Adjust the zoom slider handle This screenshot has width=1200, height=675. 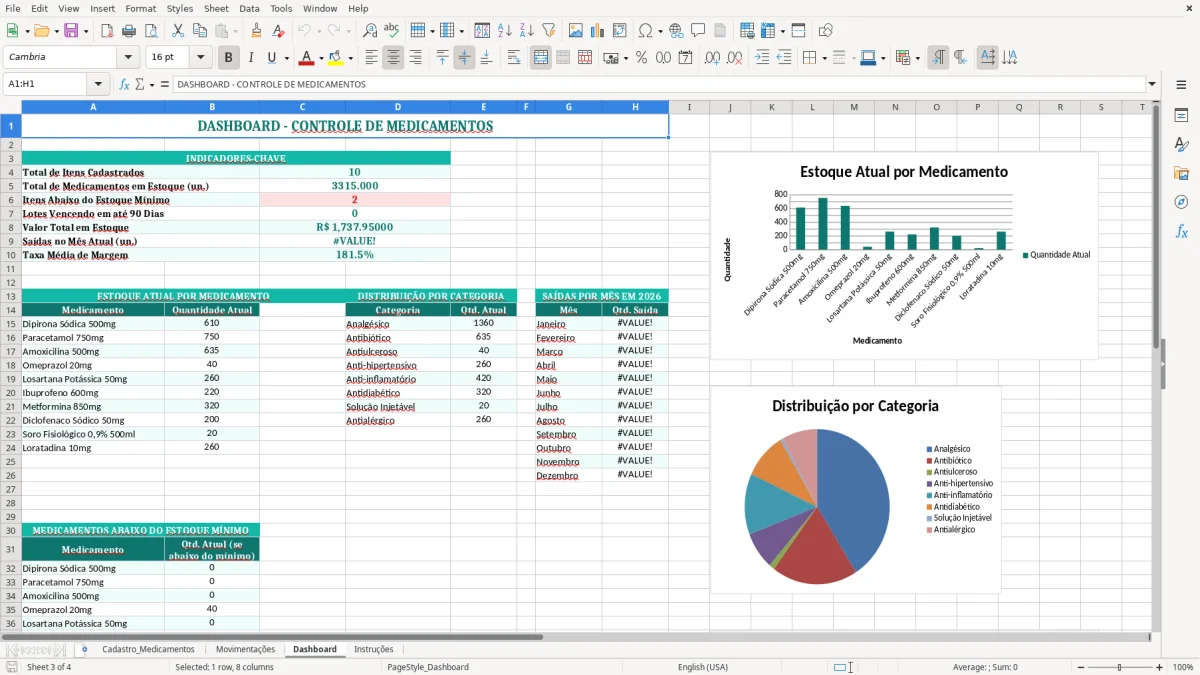(x=1119, y=667)
